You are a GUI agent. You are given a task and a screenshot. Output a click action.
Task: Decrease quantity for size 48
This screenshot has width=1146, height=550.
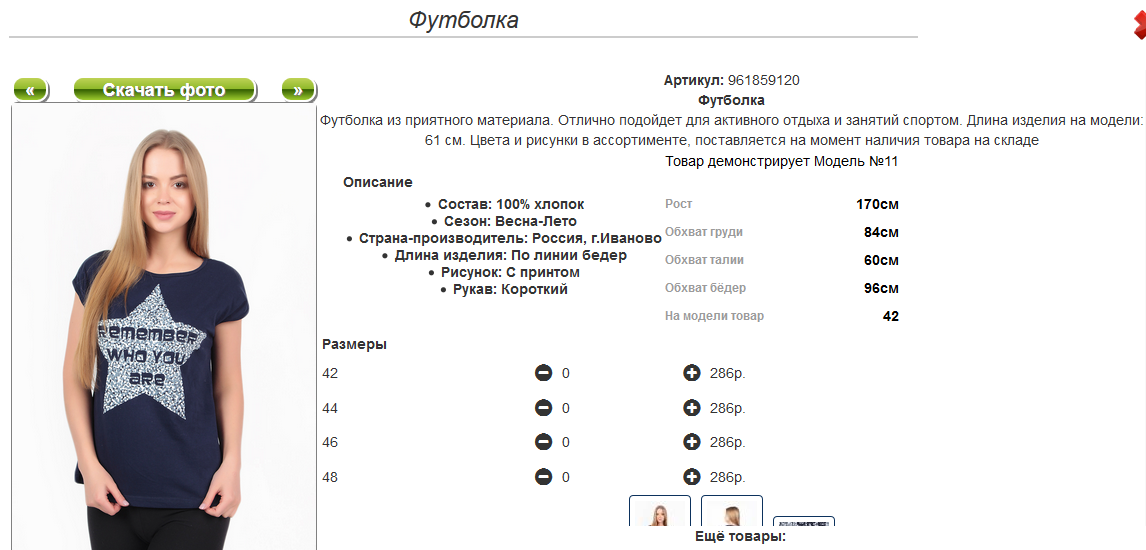(543, 477)
